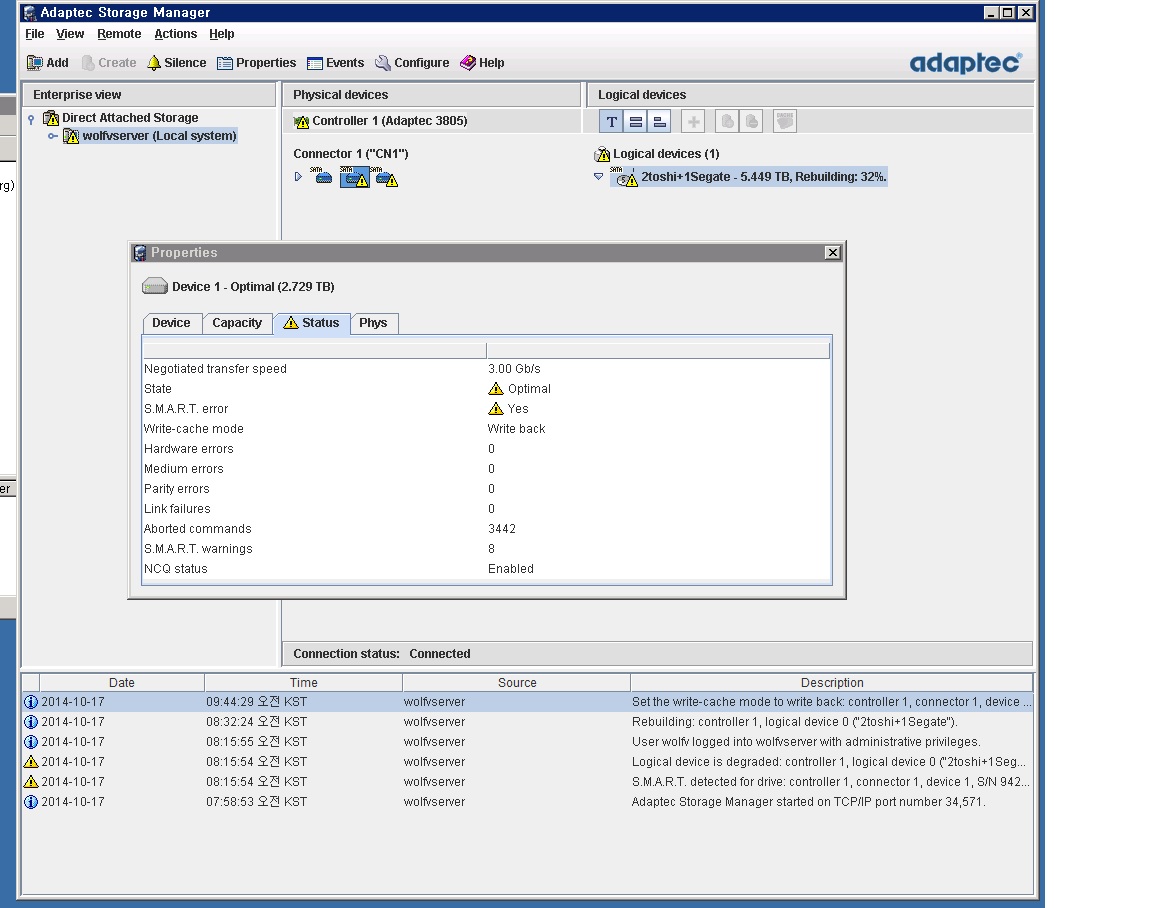The height and width of the screenshot is (908, 1152).
Task: Select the Rebuilding logical device 0 event
Action: coord(528,722)
